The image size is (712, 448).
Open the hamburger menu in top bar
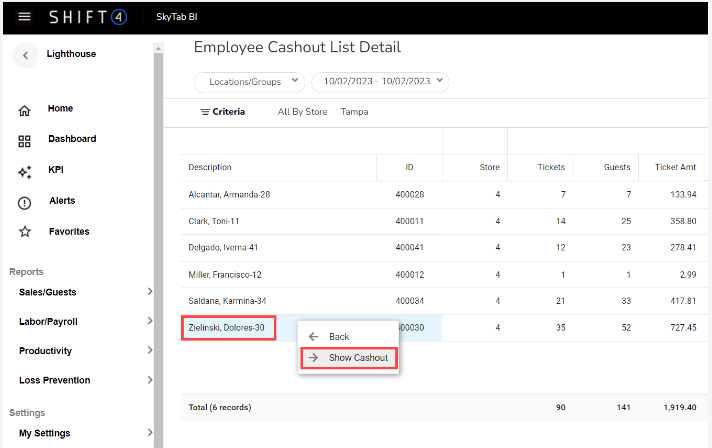click(x=25, y=17)
